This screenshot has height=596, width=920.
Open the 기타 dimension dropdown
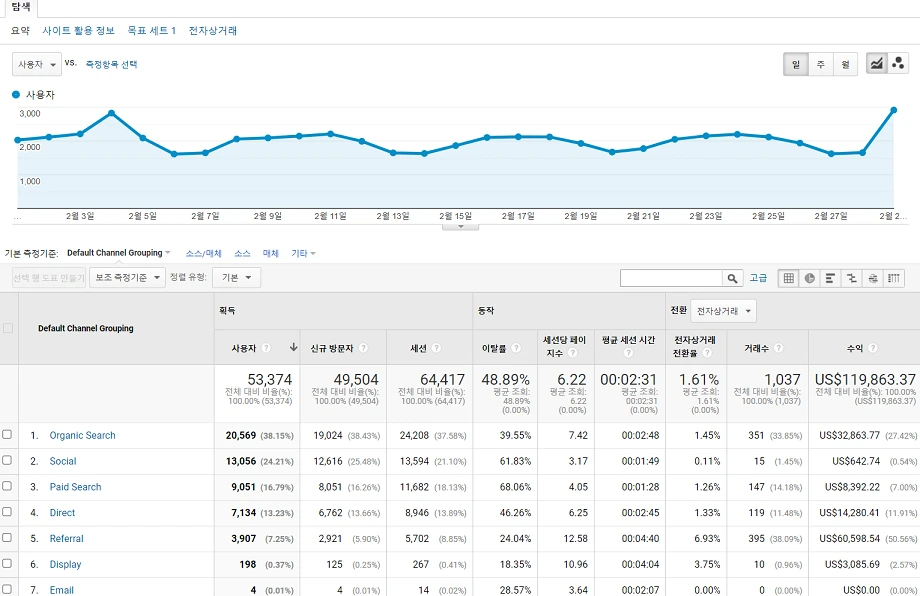(x=303, y=253)
